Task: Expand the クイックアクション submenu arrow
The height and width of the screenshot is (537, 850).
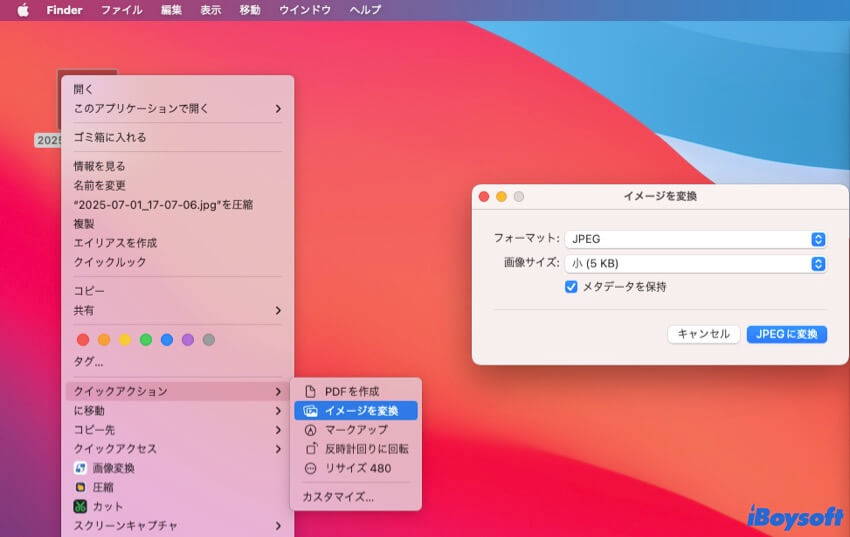Action: pos(278,391)
